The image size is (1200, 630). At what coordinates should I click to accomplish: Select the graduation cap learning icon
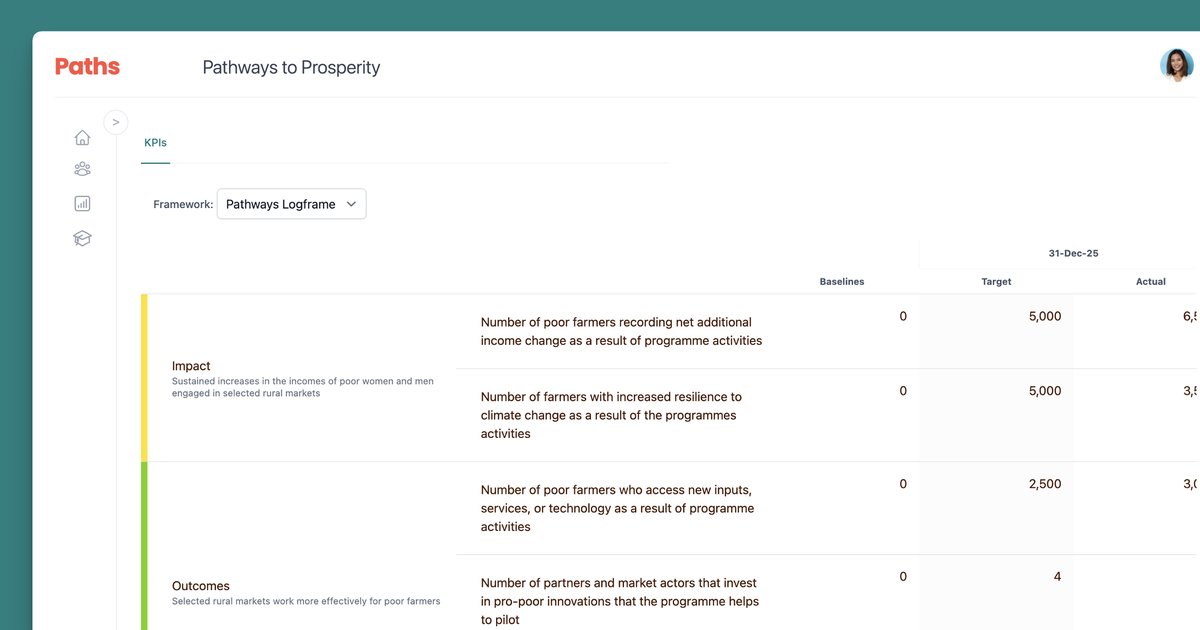(82, 238)
